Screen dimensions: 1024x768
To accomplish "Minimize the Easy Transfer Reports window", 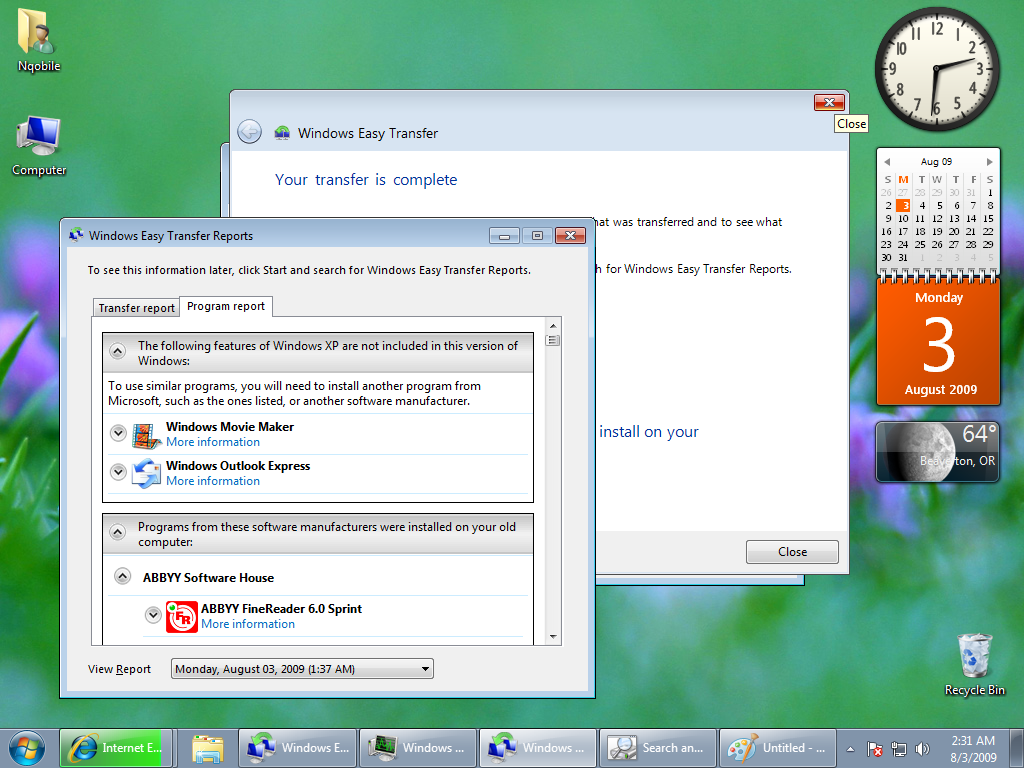I will click(504, 236).
